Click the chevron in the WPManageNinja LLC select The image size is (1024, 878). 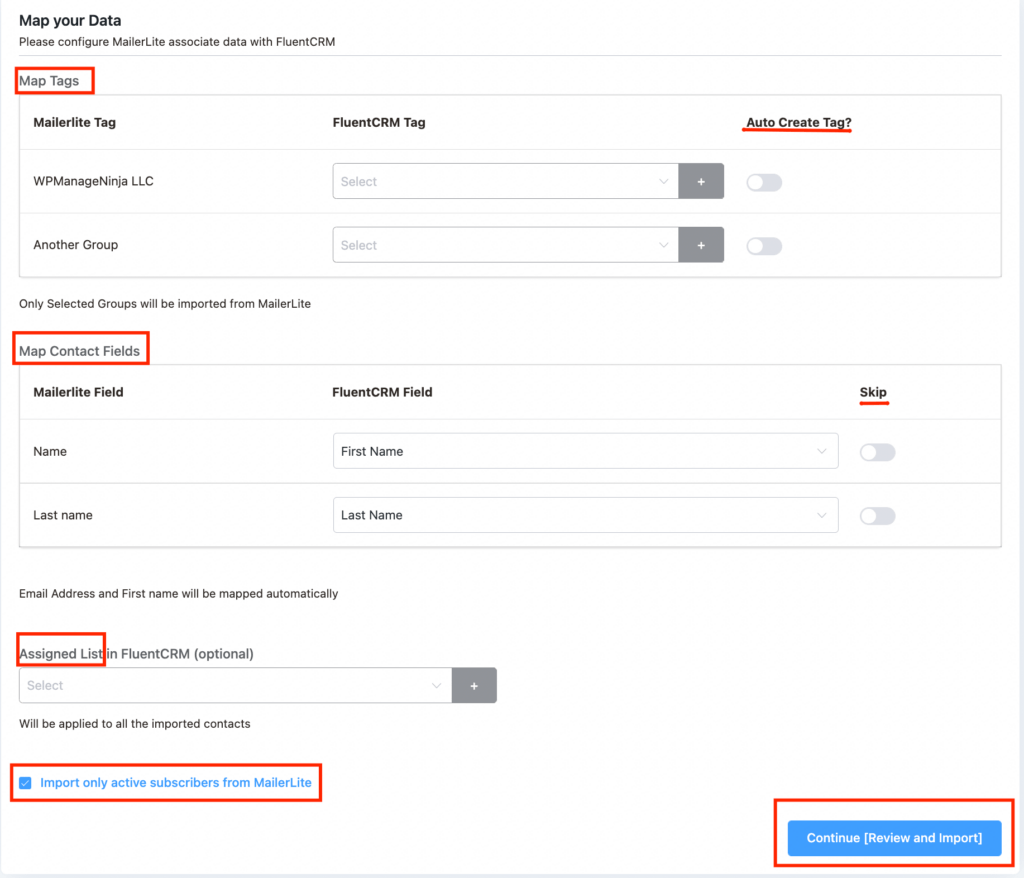(x=663, y=181)
